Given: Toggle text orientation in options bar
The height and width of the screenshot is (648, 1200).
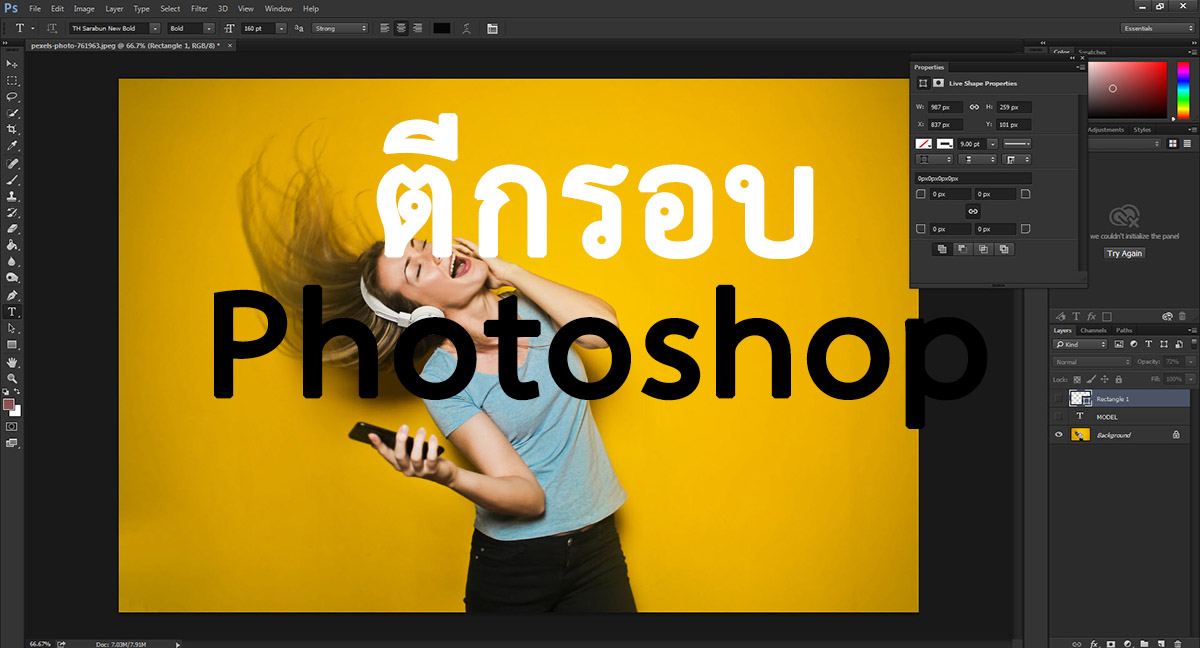Looking at the screenshot, I should coord(52,29).
